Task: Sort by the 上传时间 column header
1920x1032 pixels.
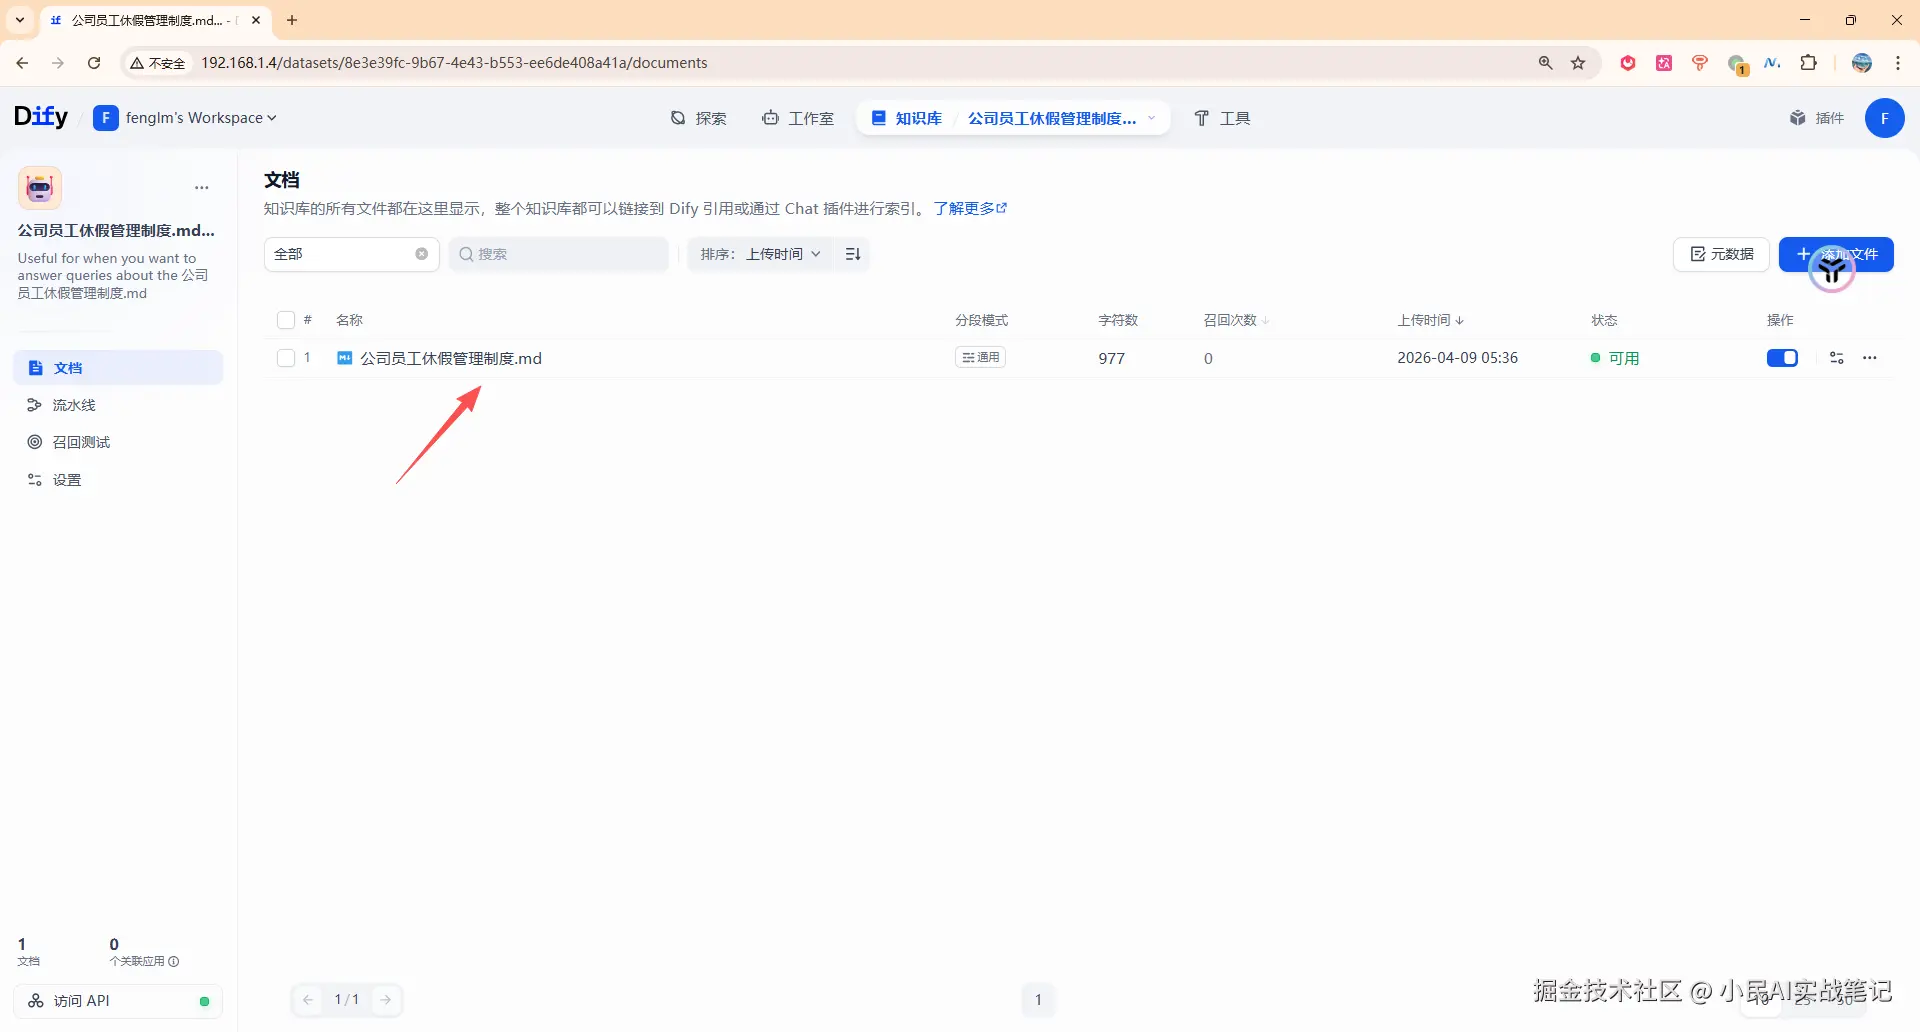Action: click(x=1430, y=320)
